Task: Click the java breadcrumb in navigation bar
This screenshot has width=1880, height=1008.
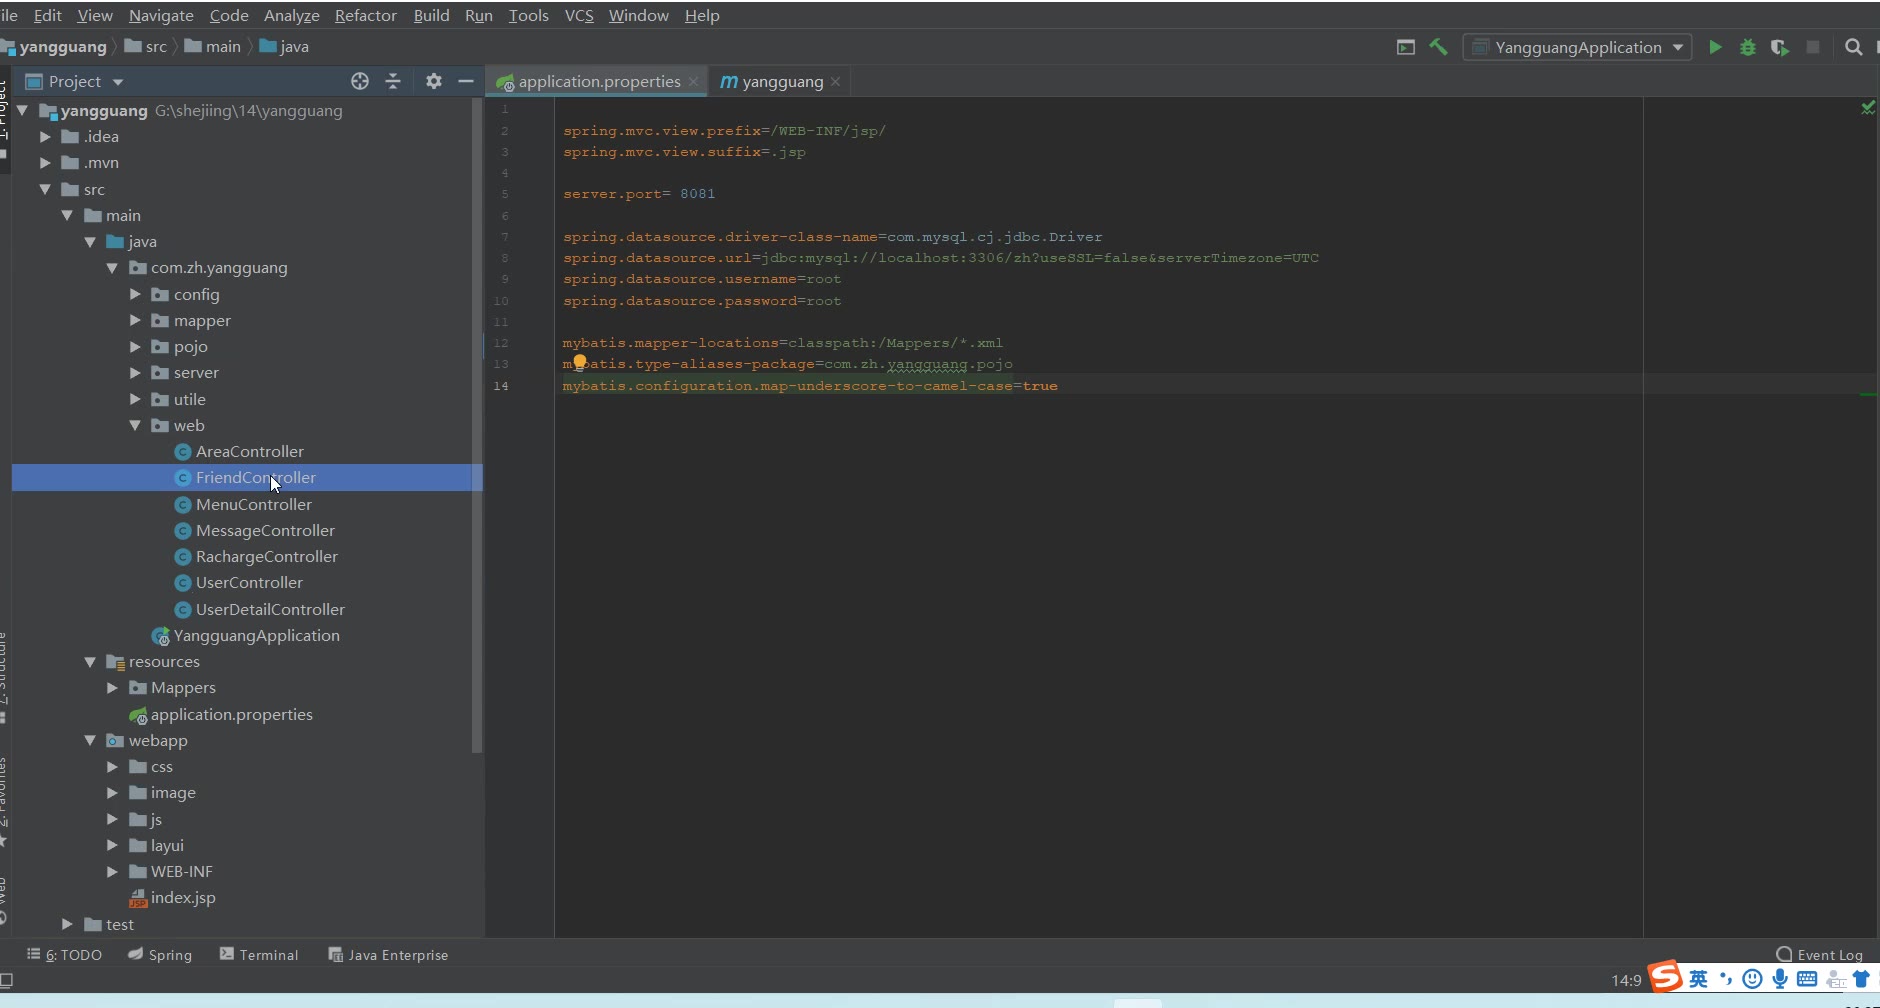Action: [x=284, y=47]
